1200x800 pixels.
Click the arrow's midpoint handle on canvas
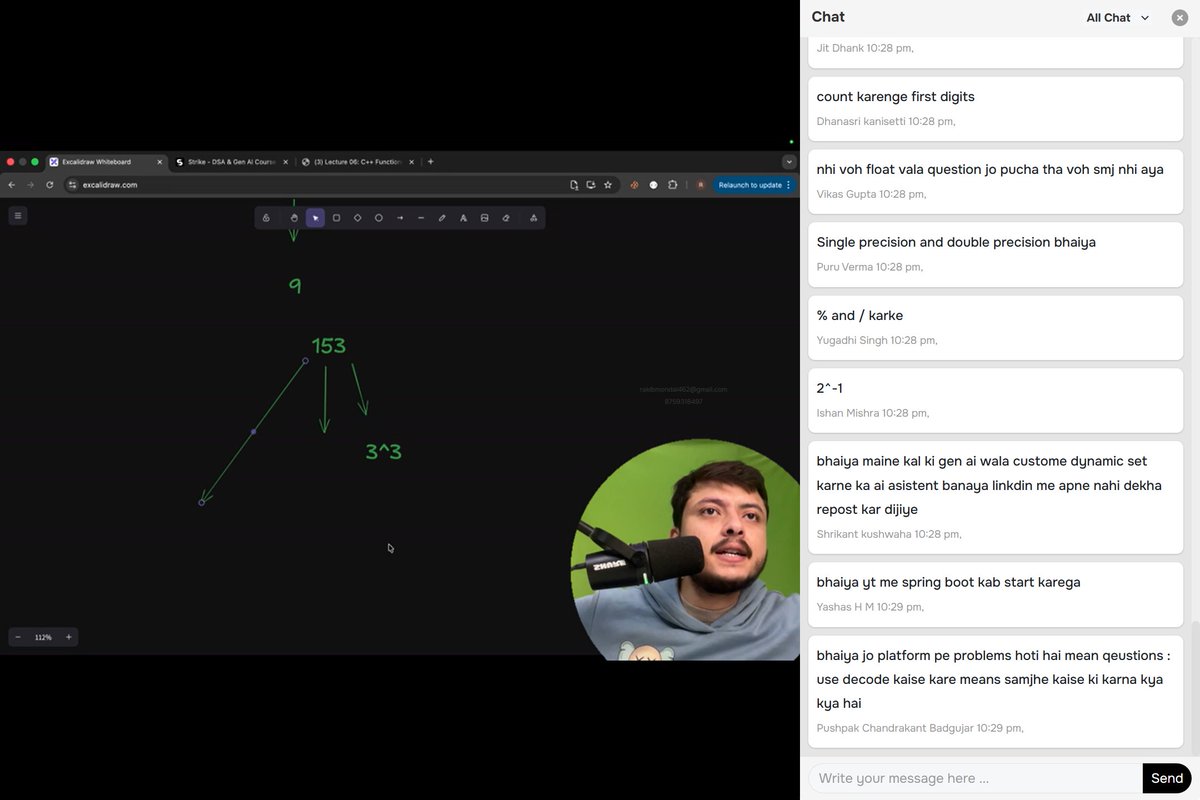[x=253, y=432]
